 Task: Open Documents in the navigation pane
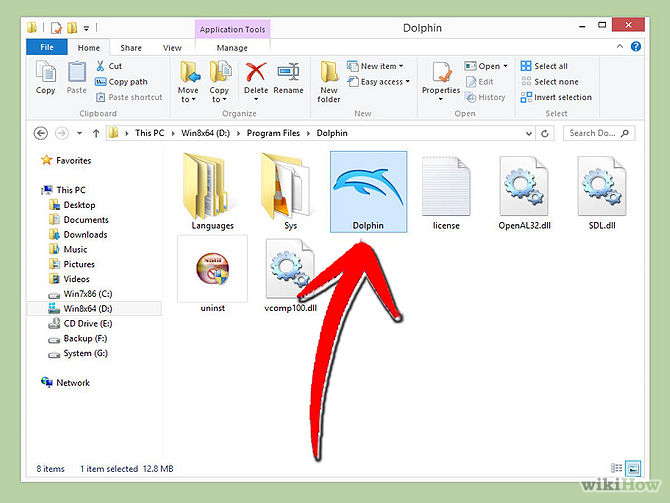(x=79, y=220)
